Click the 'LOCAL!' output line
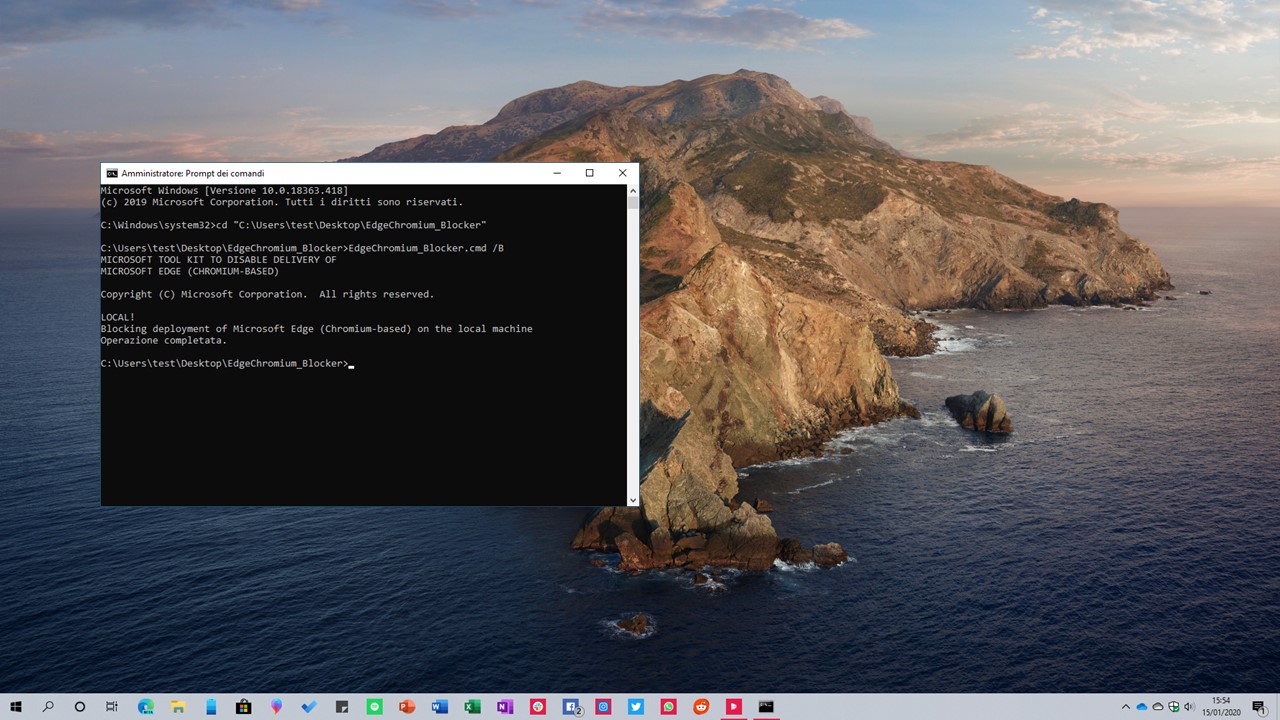Image resolution: width=1280 pixels, height=720 pixels. [x=118, y=317]
